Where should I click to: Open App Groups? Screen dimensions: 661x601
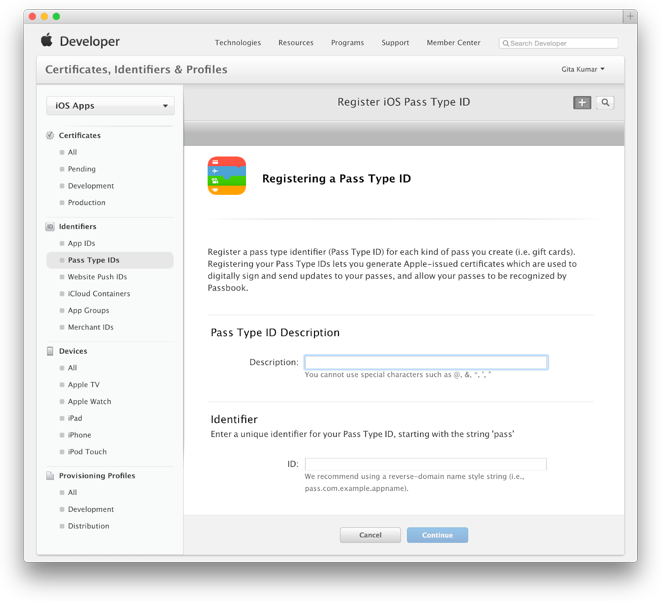click(x=88, y=311)
